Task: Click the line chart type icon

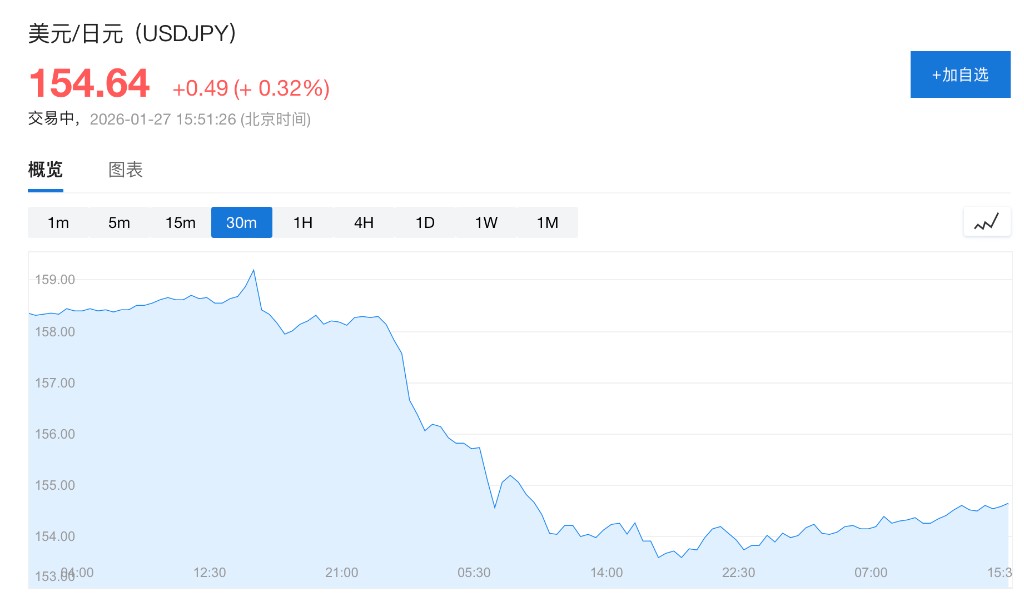Action: pos(986,222)
